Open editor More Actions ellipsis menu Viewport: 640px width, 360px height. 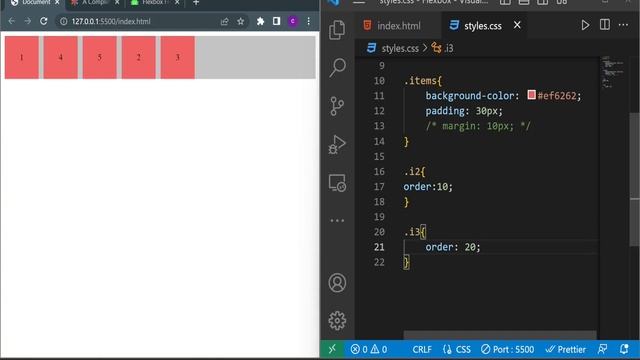623,25
